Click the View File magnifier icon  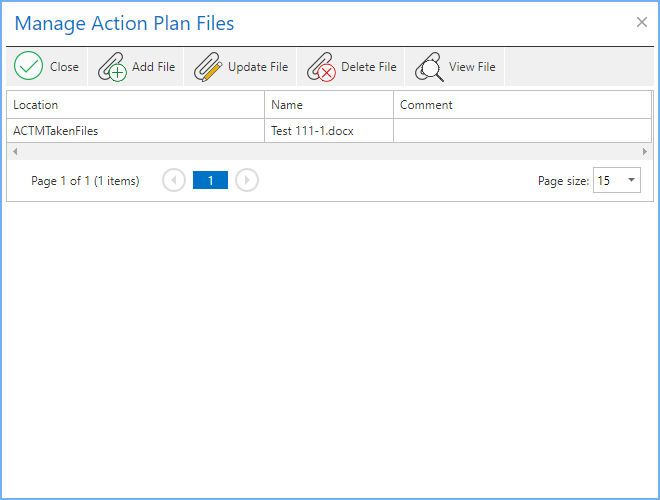click(x=429, y=67)
